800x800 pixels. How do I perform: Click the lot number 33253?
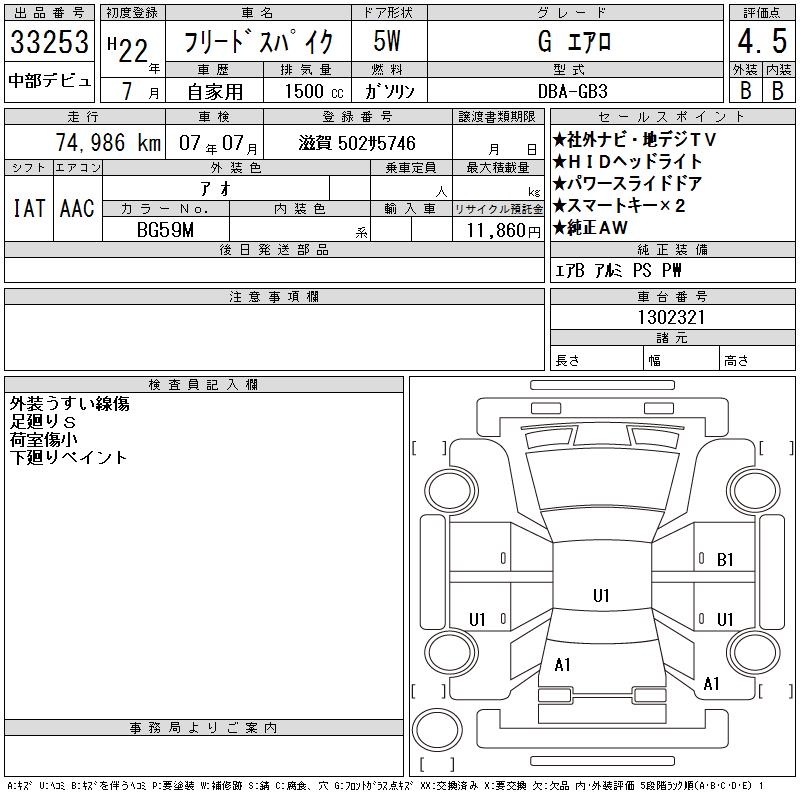tap(49, 41)
